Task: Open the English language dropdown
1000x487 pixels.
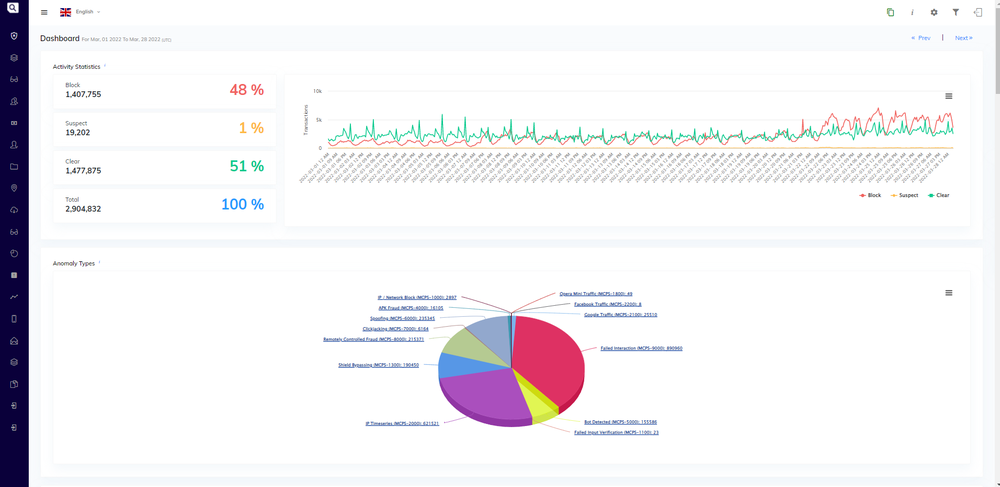Action: (80, 12)
